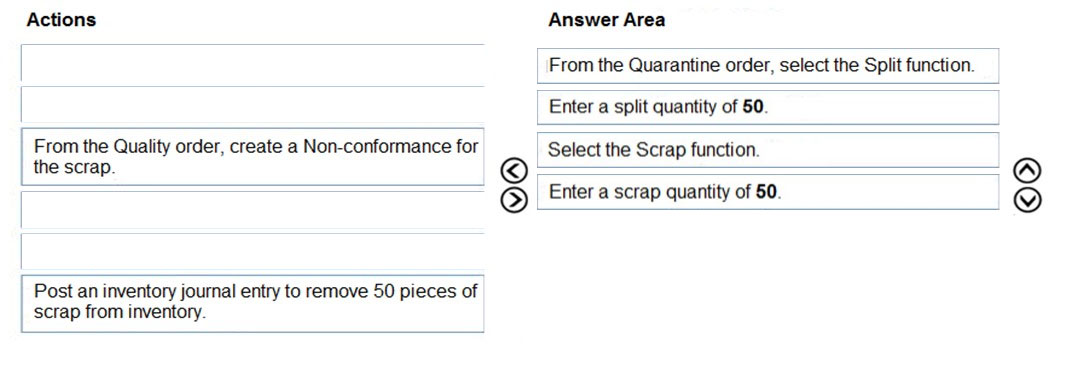Select 'Post an inventory journal entry' action

[x=253, y=303]
